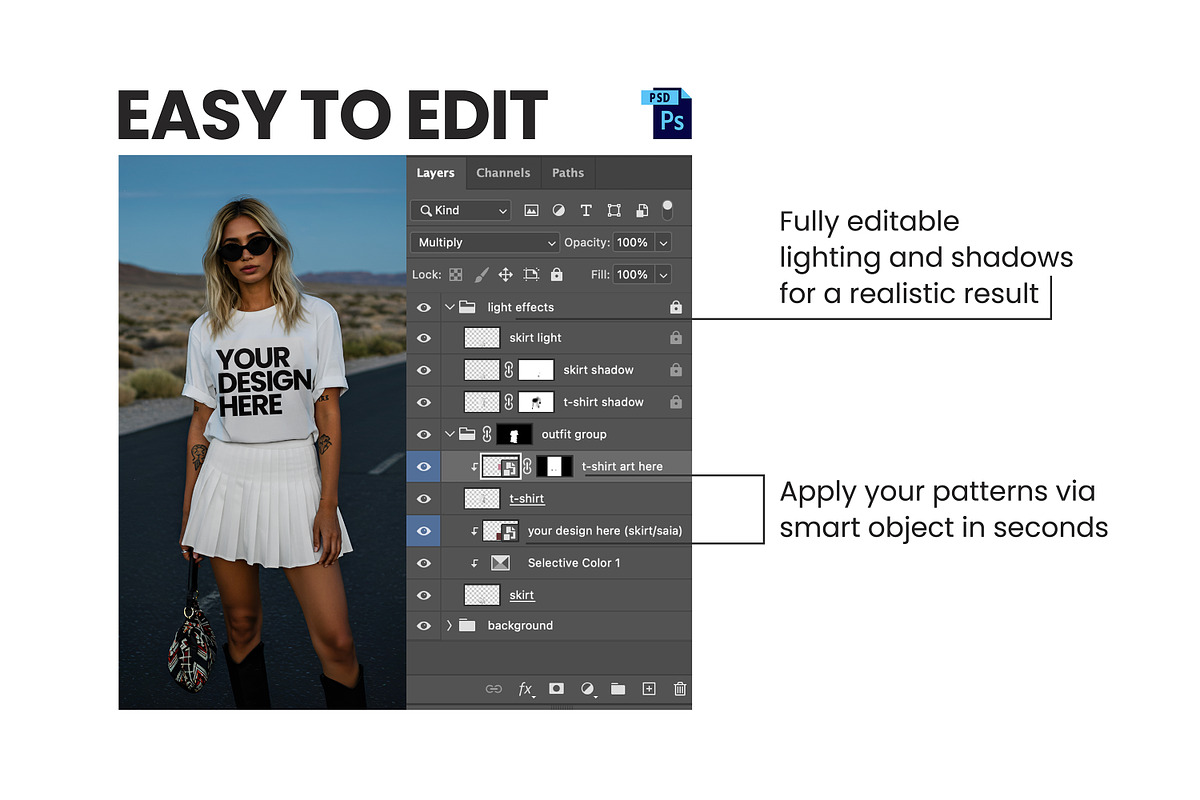Click the Lock all padlock icon
1200x800 pixels.
point(557,274)
